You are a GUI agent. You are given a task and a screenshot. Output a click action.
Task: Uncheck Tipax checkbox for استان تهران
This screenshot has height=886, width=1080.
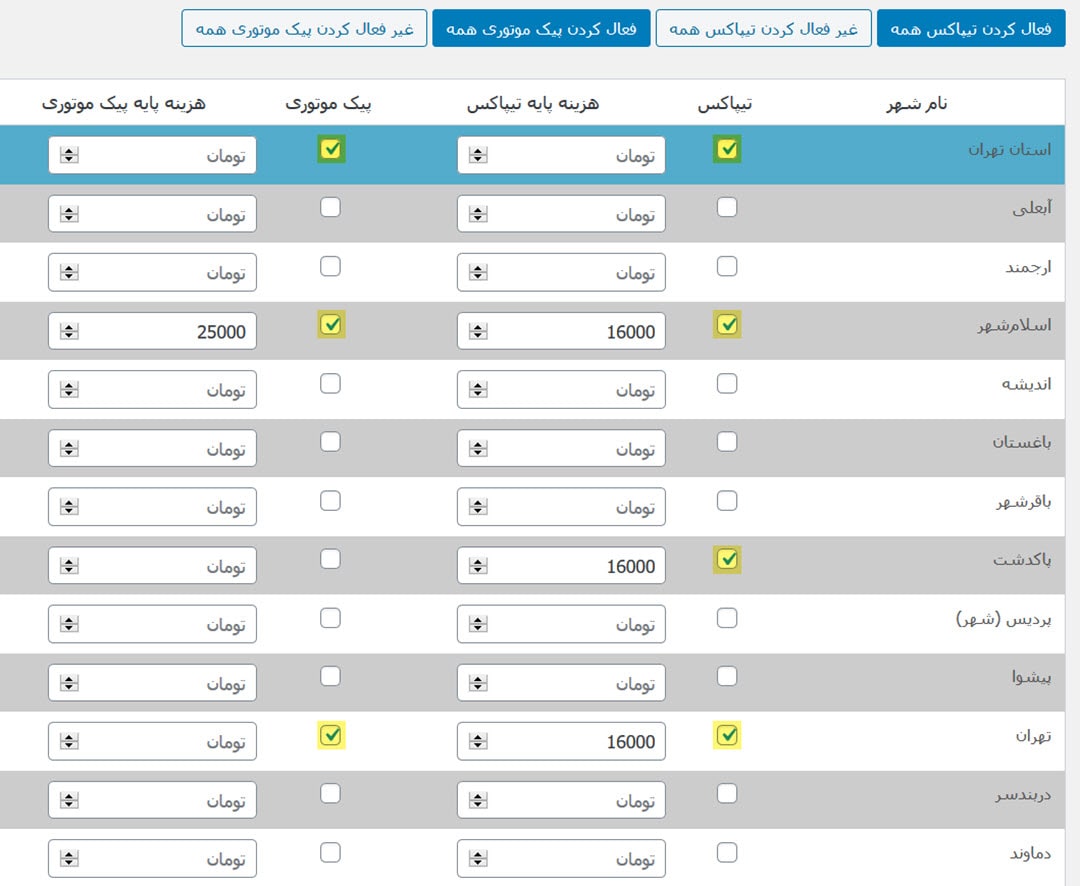click(x=728, y=150)
